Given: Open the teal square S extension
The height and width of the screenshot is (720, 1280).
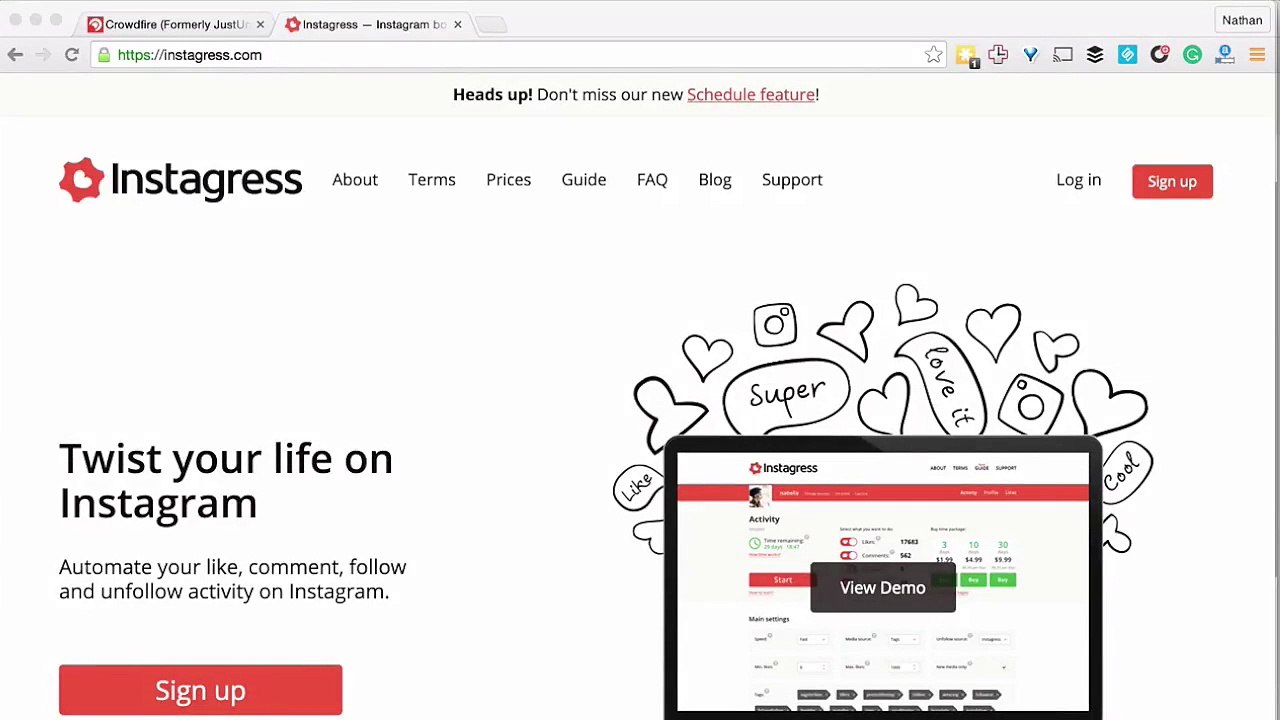Looking at the screenshot, I should coord(1127,55).
